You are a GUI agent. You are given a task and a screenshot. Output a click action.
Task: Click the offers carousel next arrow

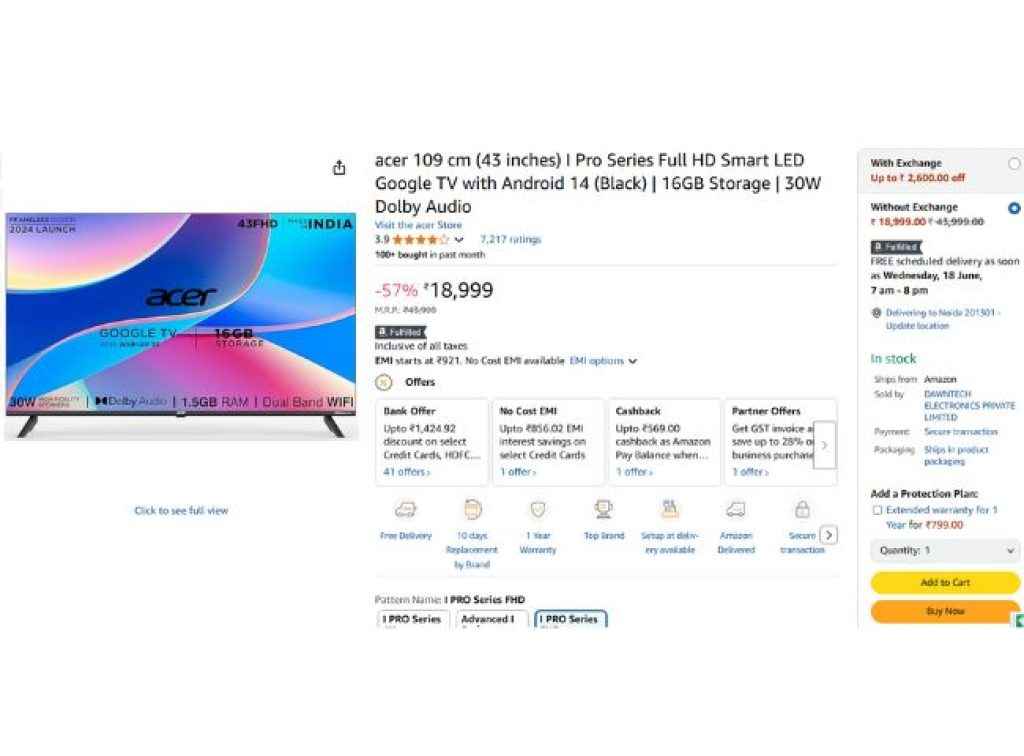pos(824,445)
